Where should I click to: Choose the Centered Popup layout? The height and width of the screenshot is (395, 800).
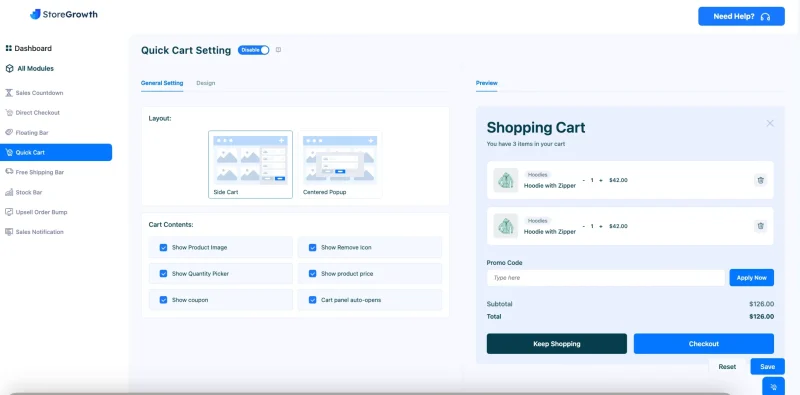click(x=340, y=164)
